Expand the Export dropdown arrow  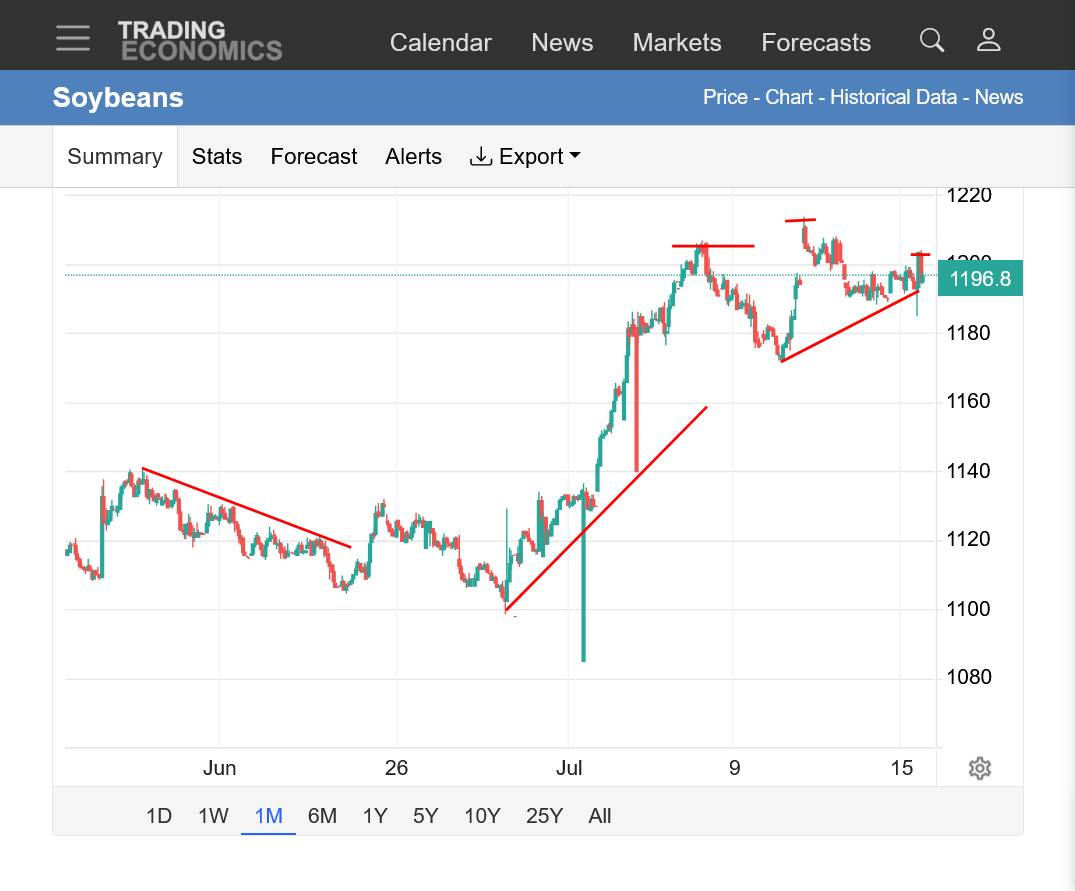point(575,156)
